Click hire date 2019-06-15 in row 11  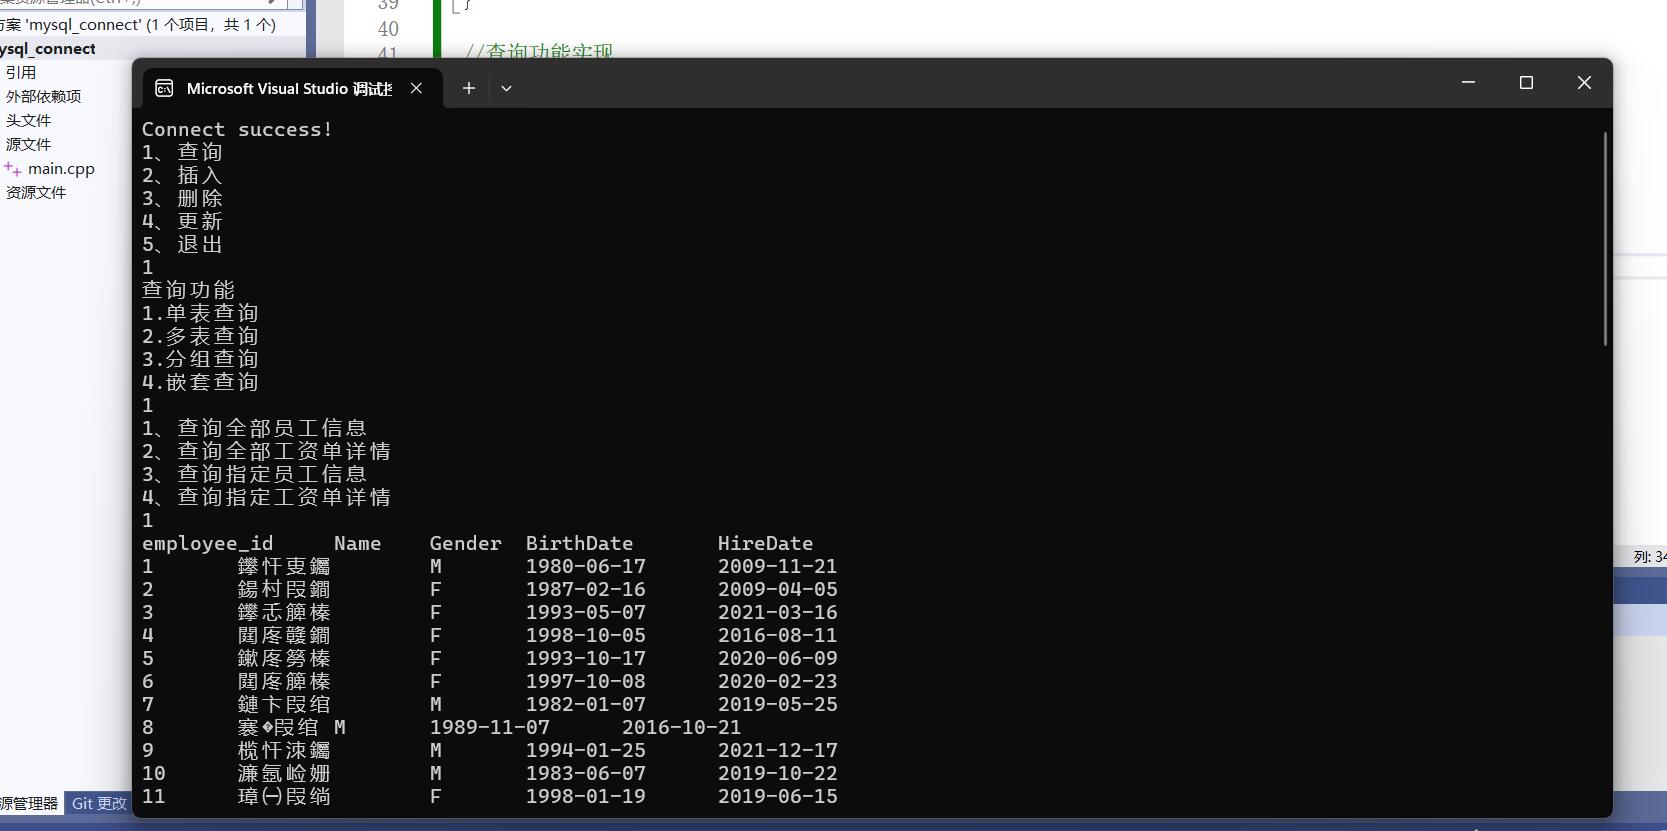tap(777, 797)
